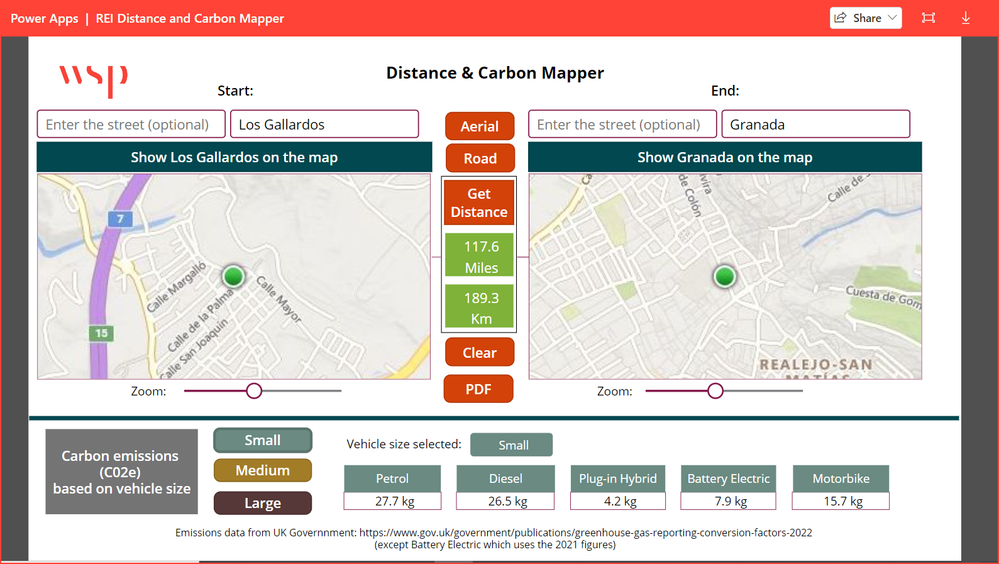Click the end street input field
Viewport: 999px width, 564px height.
(622, 124)
